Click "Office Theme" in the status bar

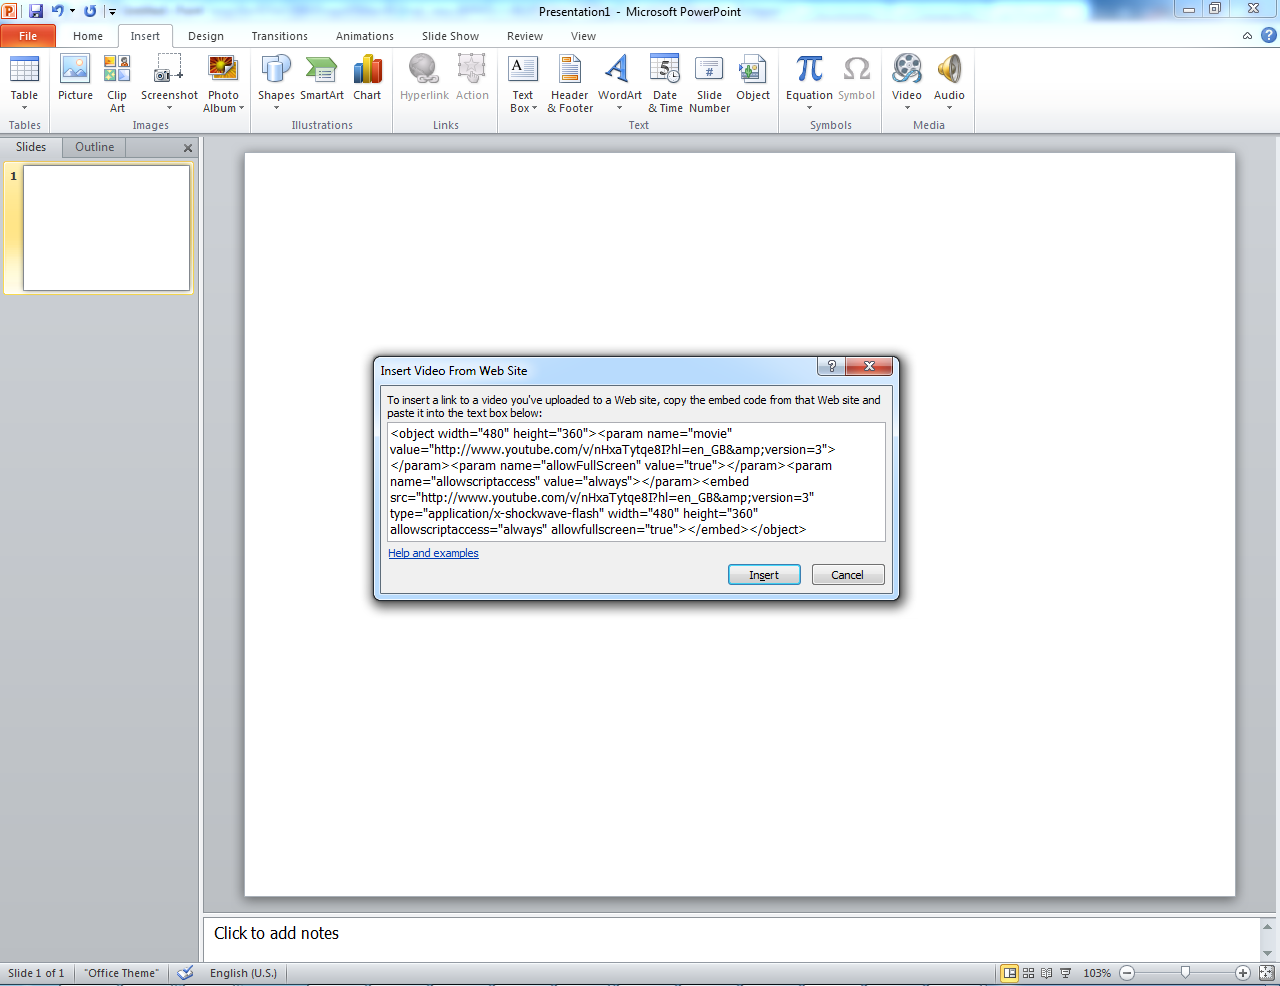pyautogui.click(x=121, y=973)
